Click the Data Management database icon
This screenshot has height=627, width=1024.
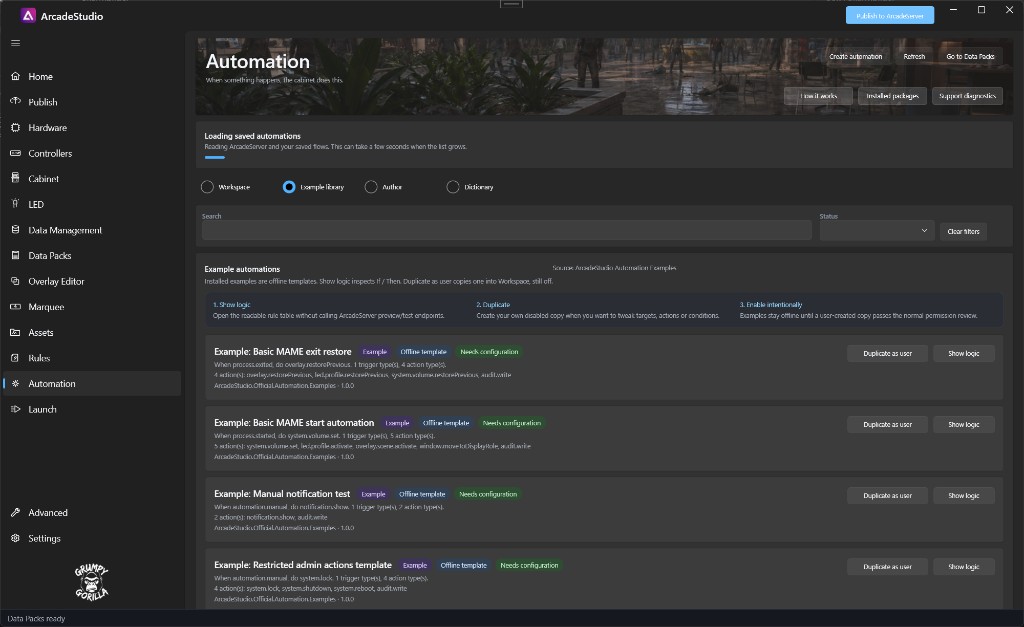coord(16,230)
